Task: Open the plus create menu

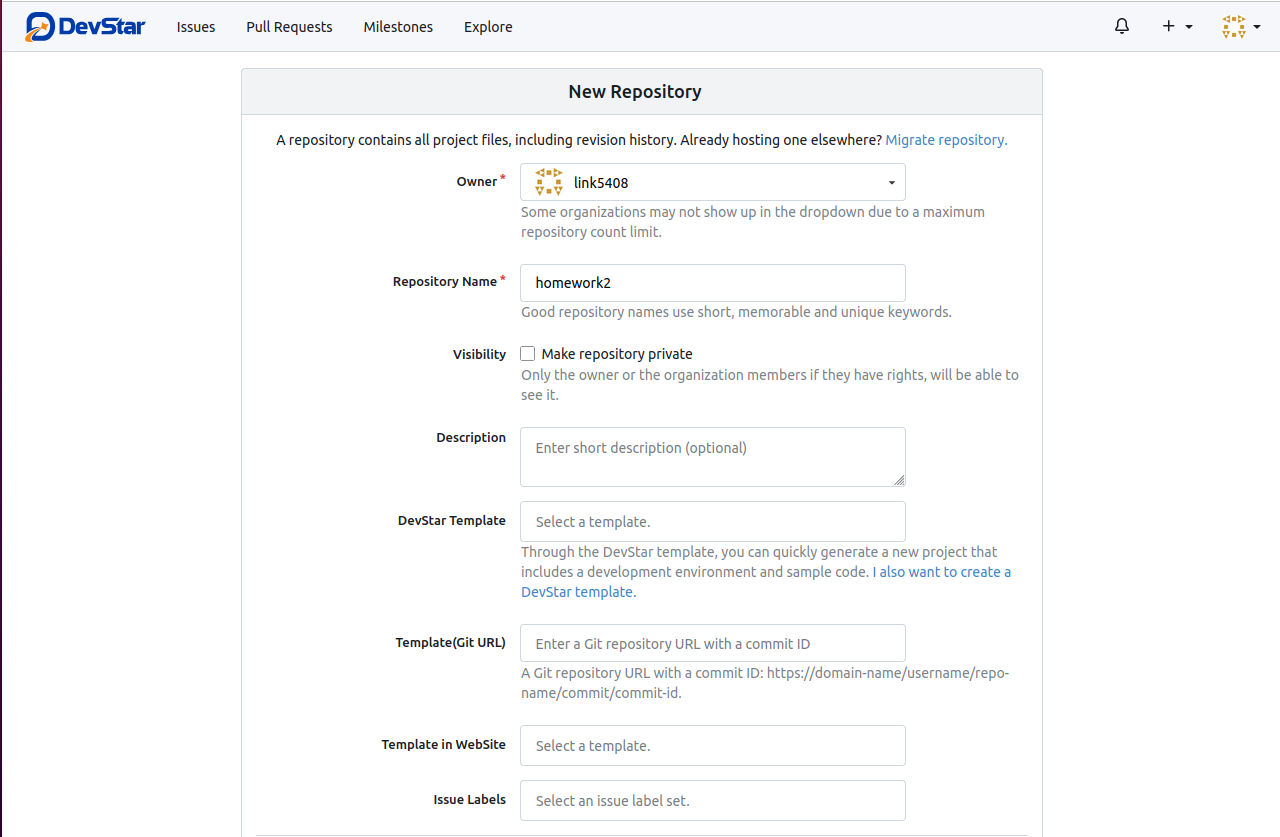Action: point(1177,27)
